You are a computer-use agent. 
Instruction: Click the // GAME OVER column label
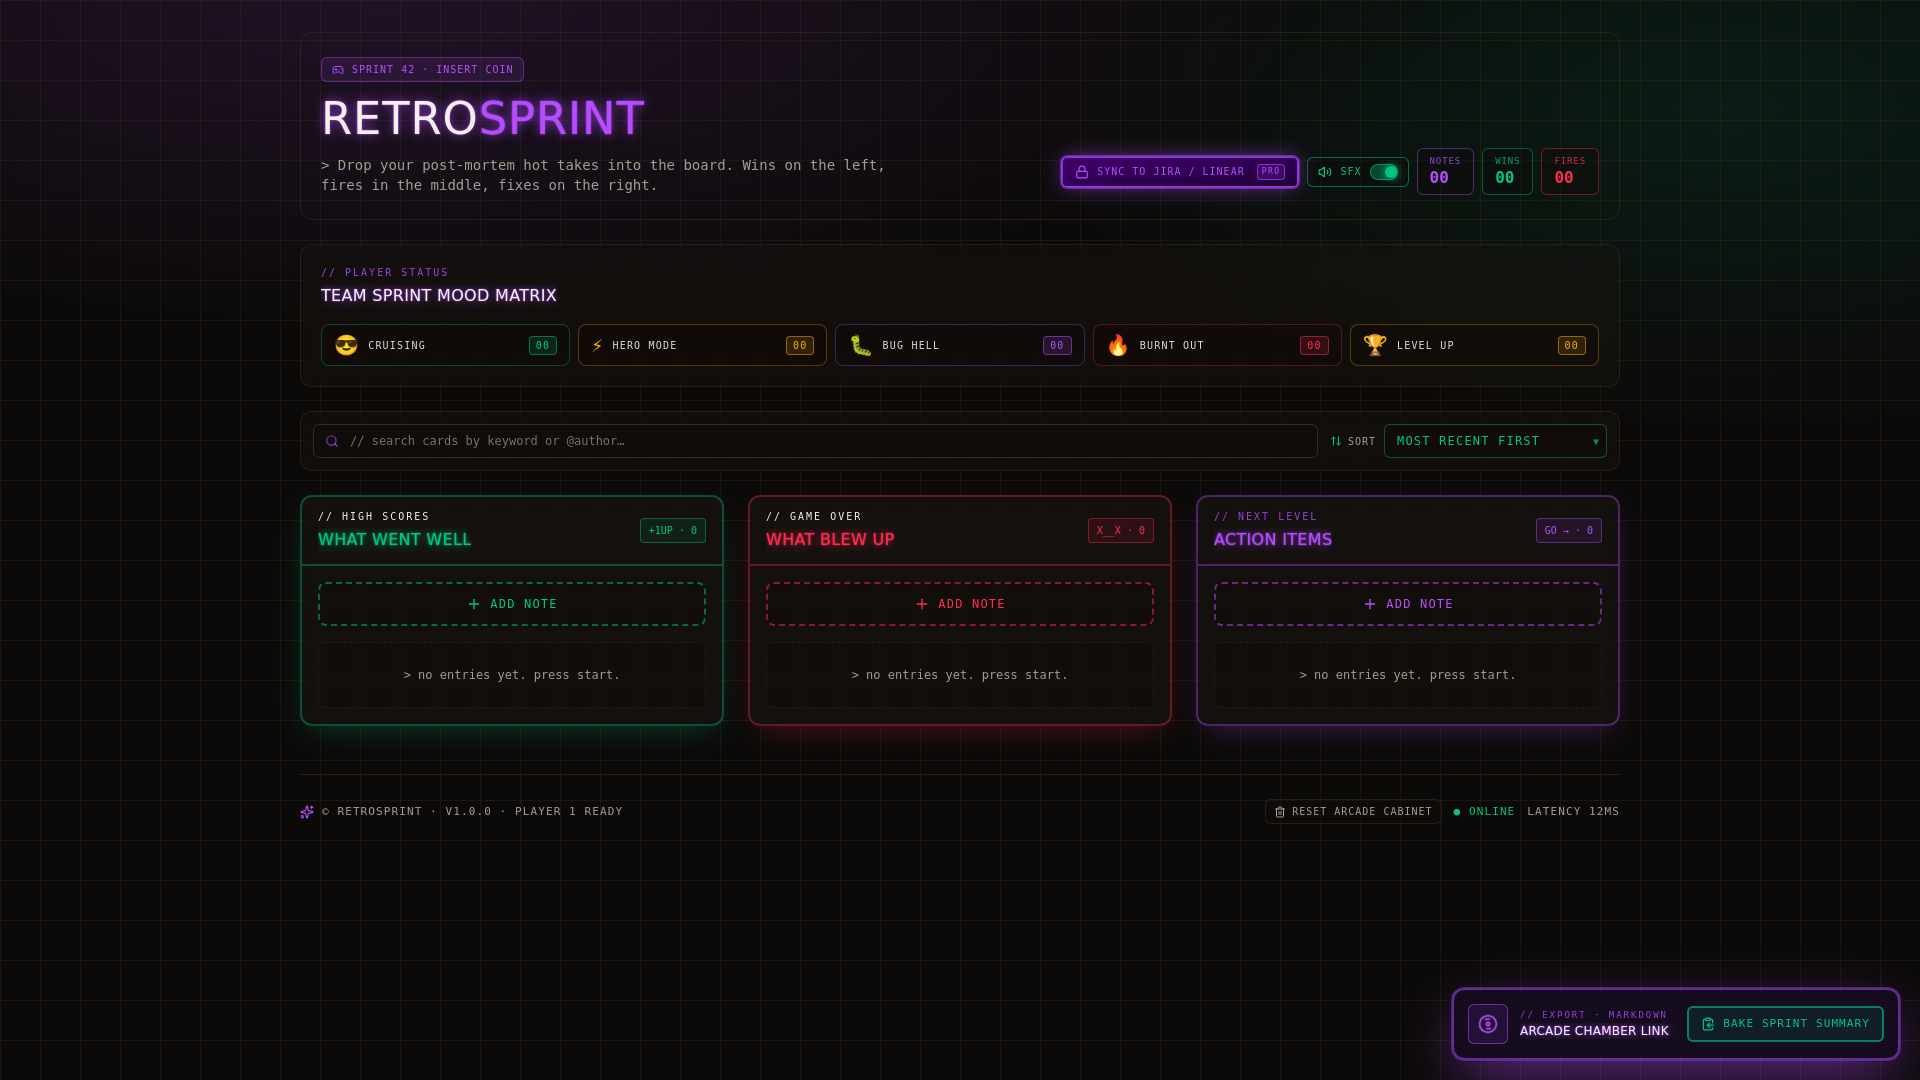814,517
